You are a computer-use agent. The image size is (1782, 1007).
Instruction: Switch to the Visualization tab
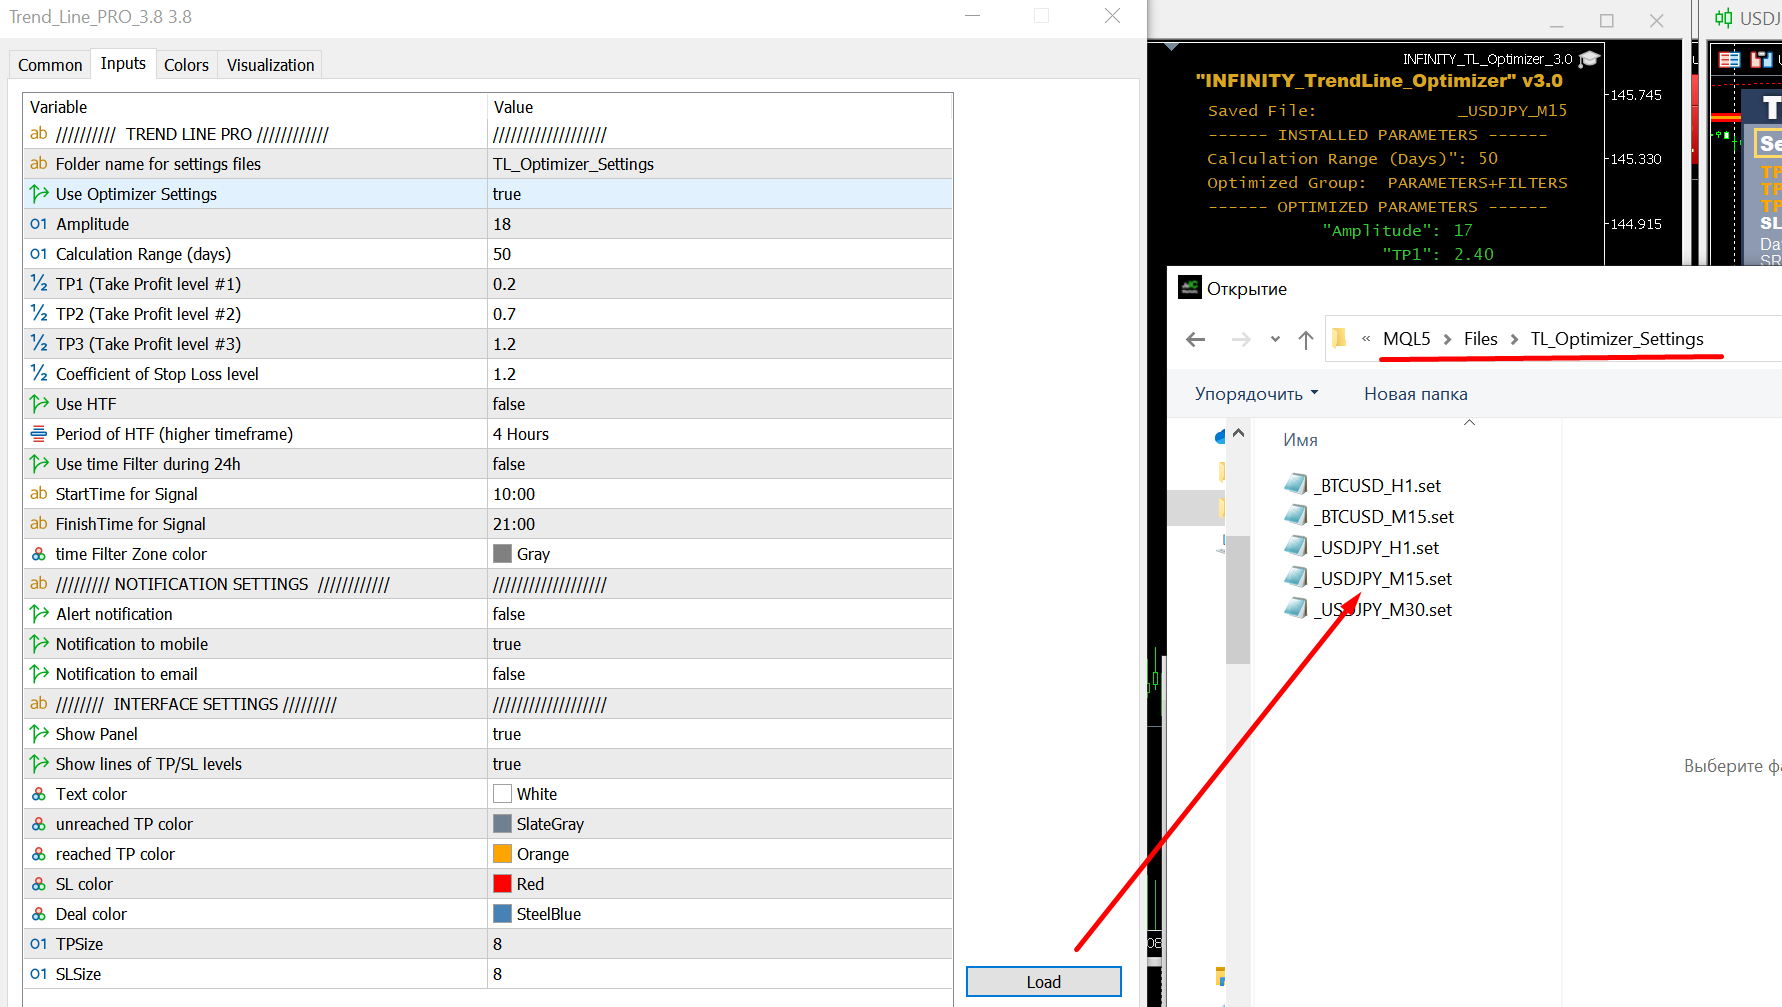tap(270, 65)
